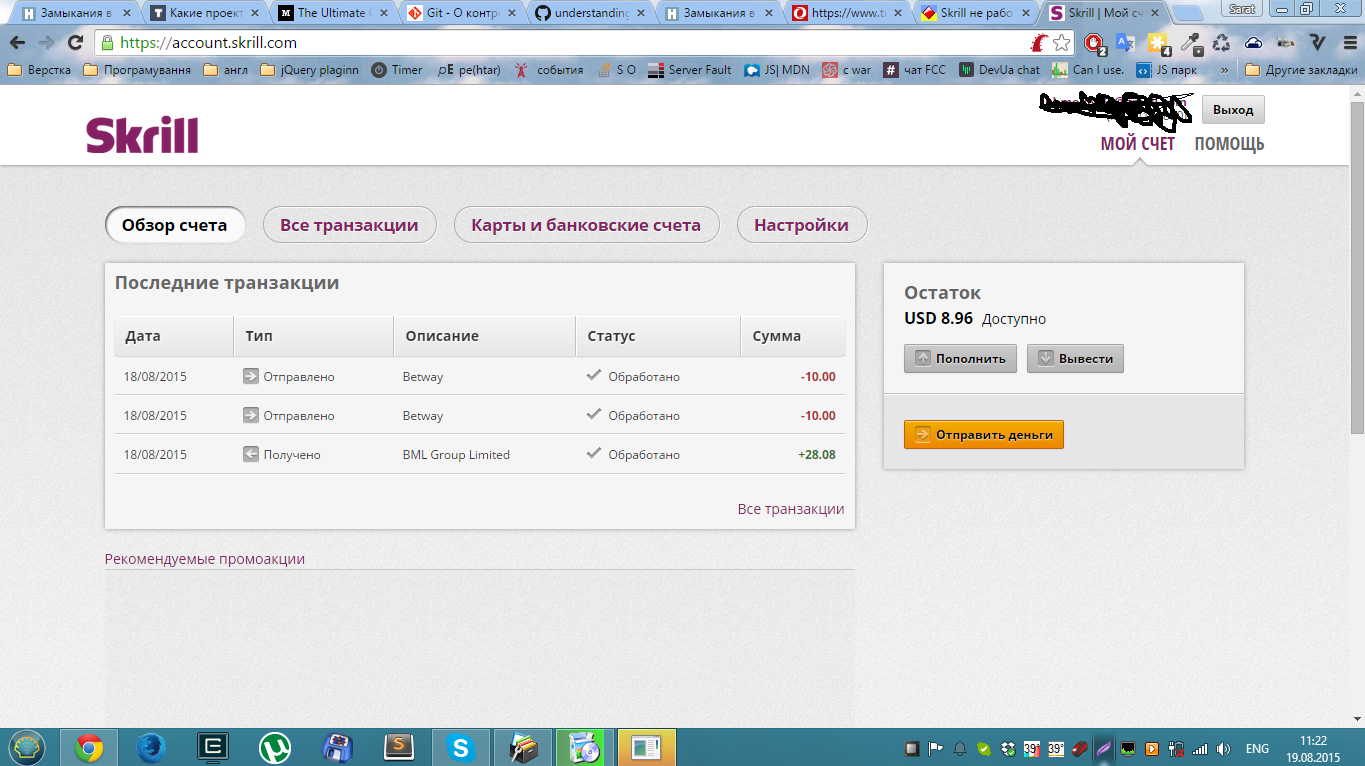The height and width of the screenshot is (766, 1365).
Task: Activate the color picker eyedropper extension
Action: (x=1190, y=43)
